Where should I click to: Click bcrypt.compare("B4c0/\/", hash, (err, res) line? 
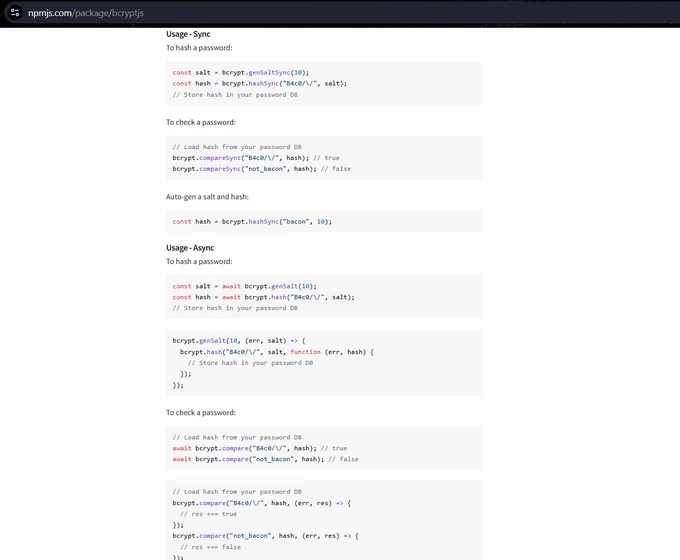point(262,503)
